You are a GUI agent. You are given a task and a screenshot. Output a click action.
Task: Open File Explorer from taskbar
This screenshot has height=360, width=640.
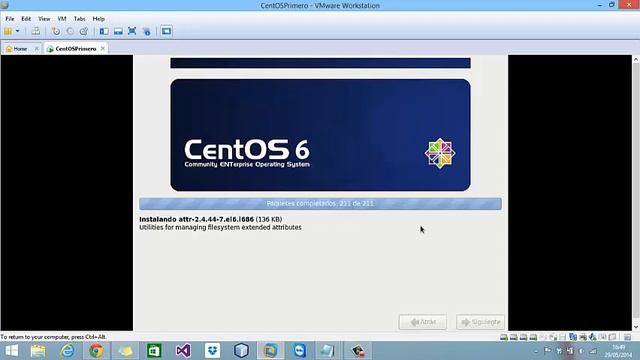[x=38, y=351]
